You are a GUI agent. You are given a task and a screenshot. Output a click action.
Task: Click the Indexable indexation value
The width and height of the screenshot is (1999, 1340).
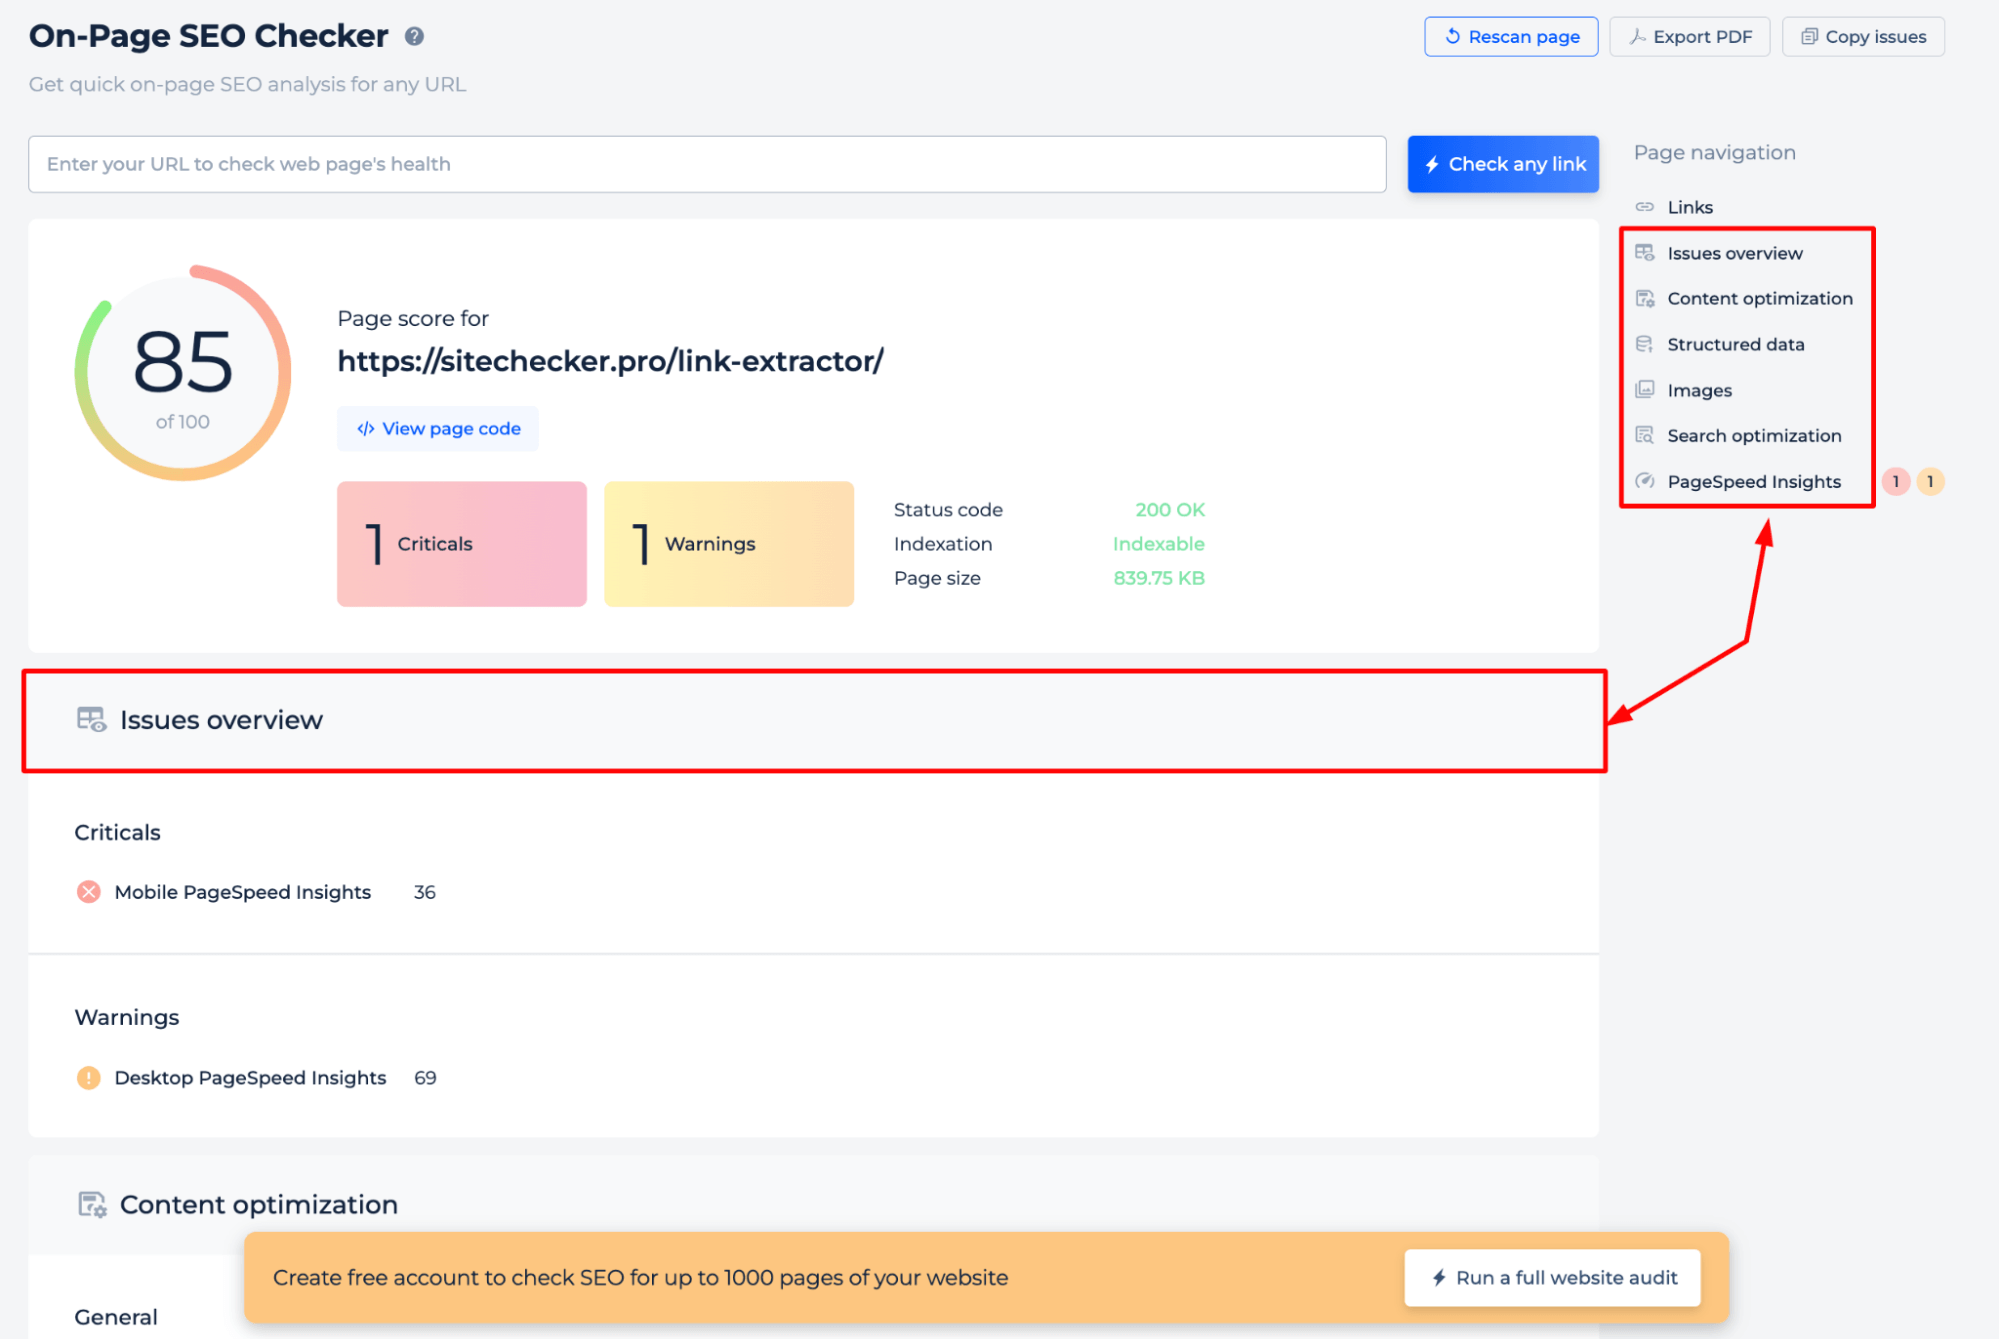[1158, 544]
